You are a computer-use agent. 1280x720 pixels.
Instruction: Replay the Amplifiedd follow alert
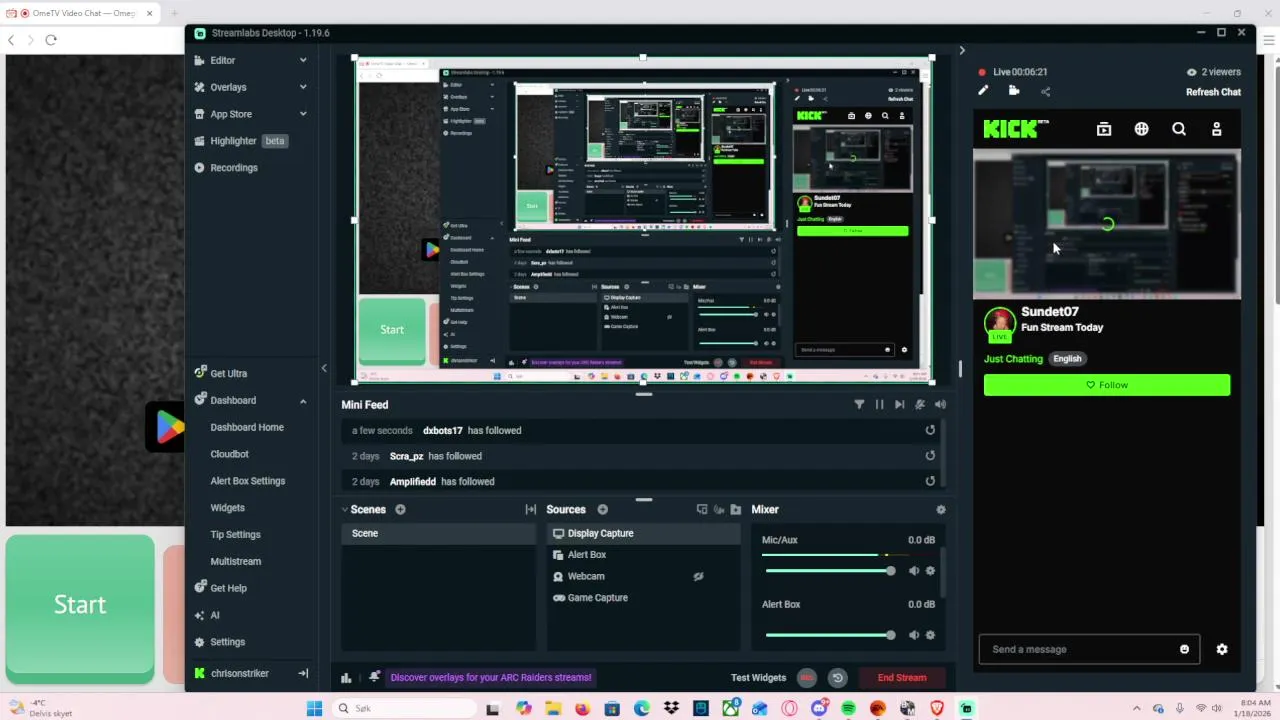click(x=930, y=481)
